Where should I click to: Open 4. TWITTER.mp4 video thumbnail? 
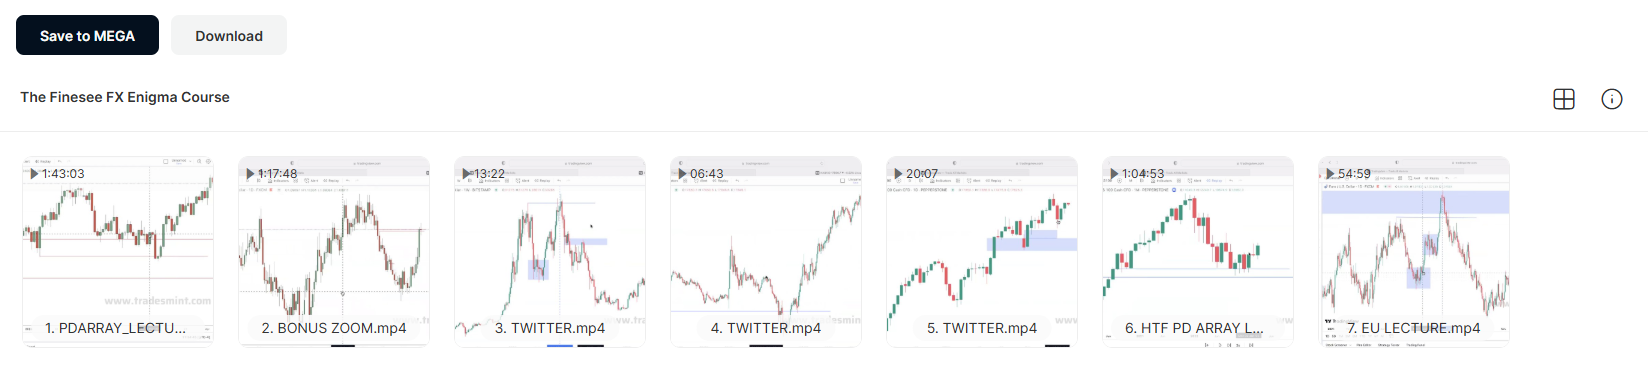(x=766, y=251)
